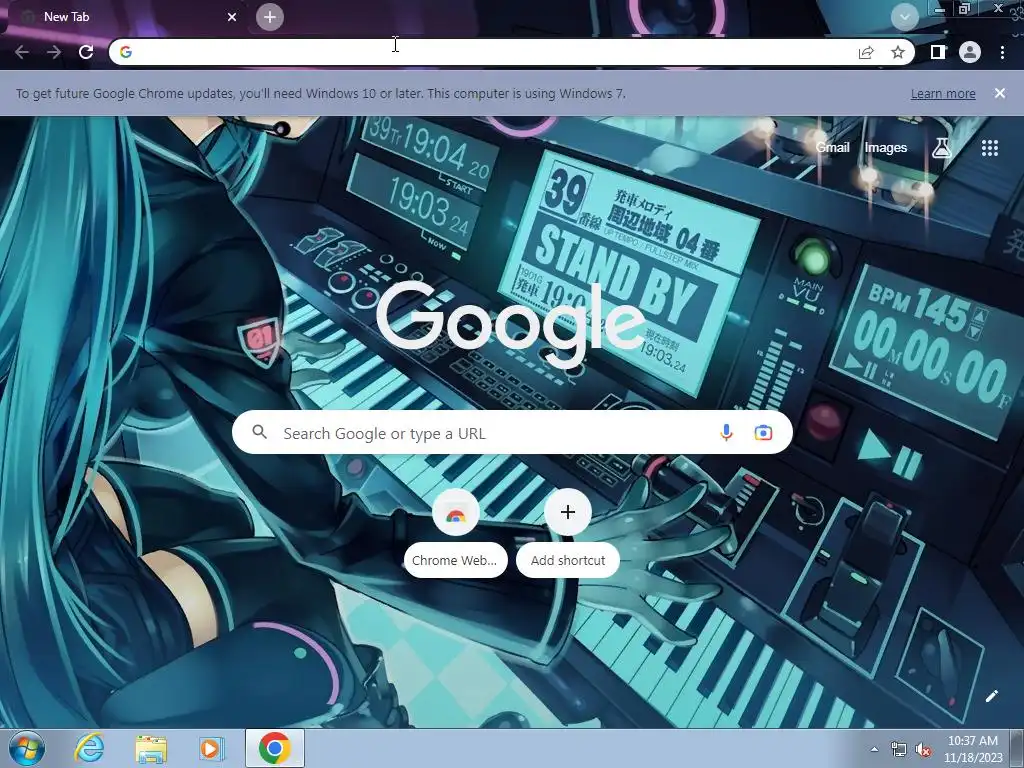Start voice search with the microphone
Image resolution: width=1024 pixels, height=768 pixels.
726,432
